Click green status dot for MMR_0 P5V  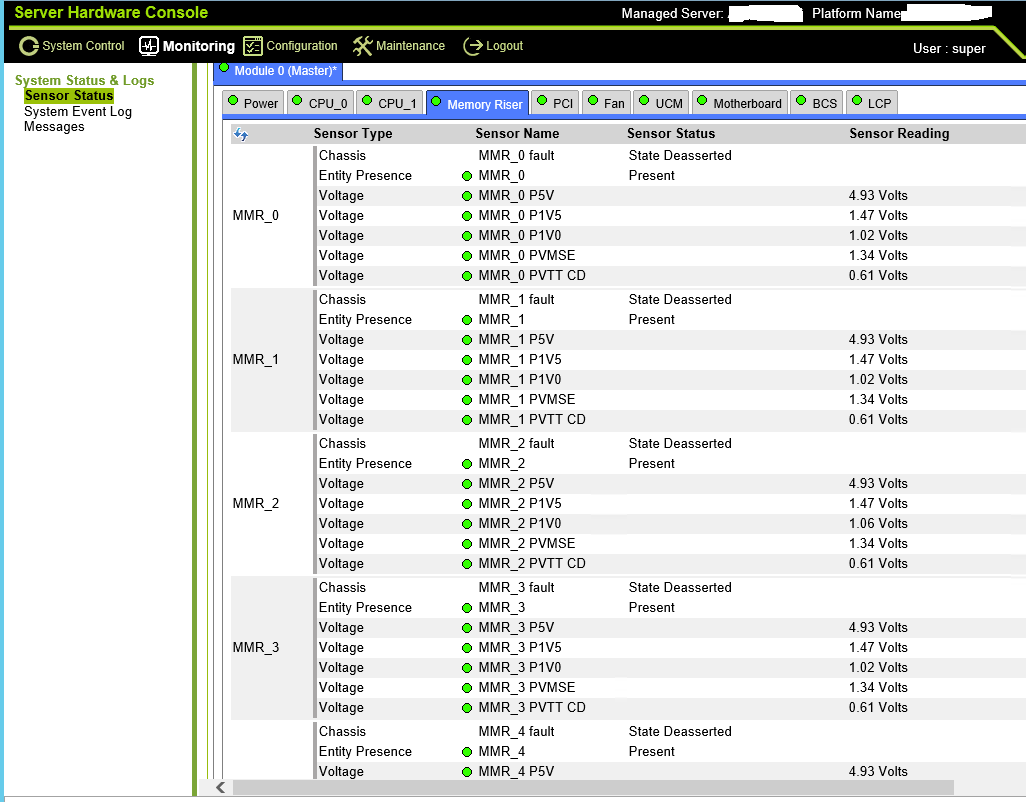pyautogui.click(x=467, y=196)
